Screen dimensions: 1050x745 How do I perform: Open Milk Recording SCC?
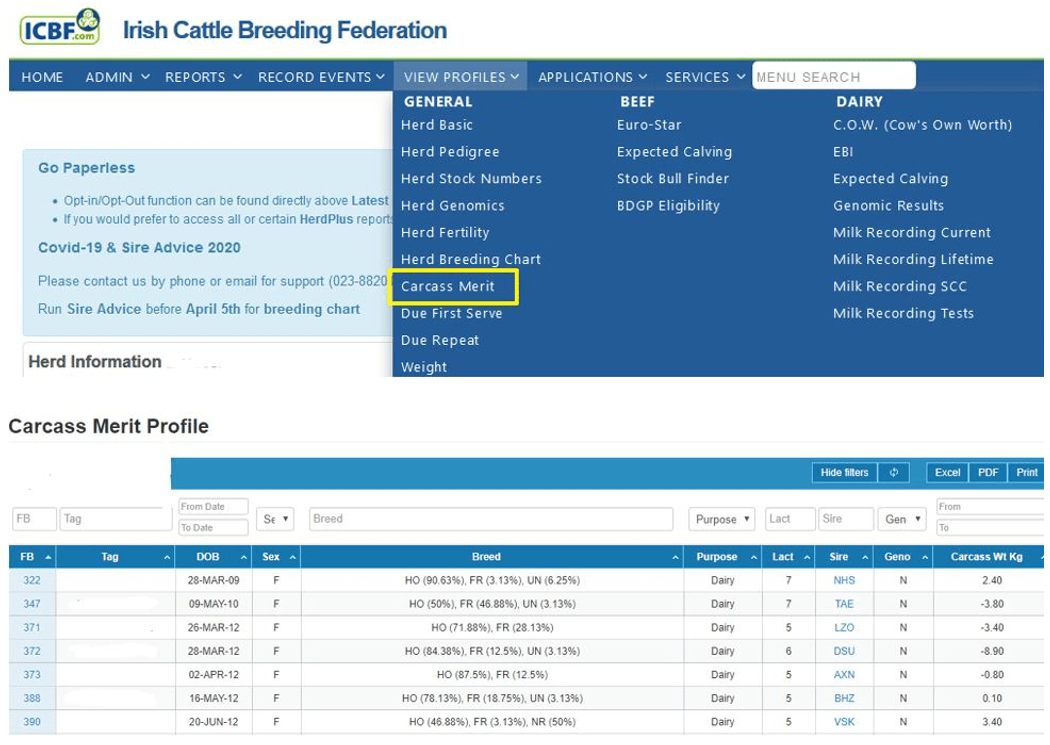[900, 286]
